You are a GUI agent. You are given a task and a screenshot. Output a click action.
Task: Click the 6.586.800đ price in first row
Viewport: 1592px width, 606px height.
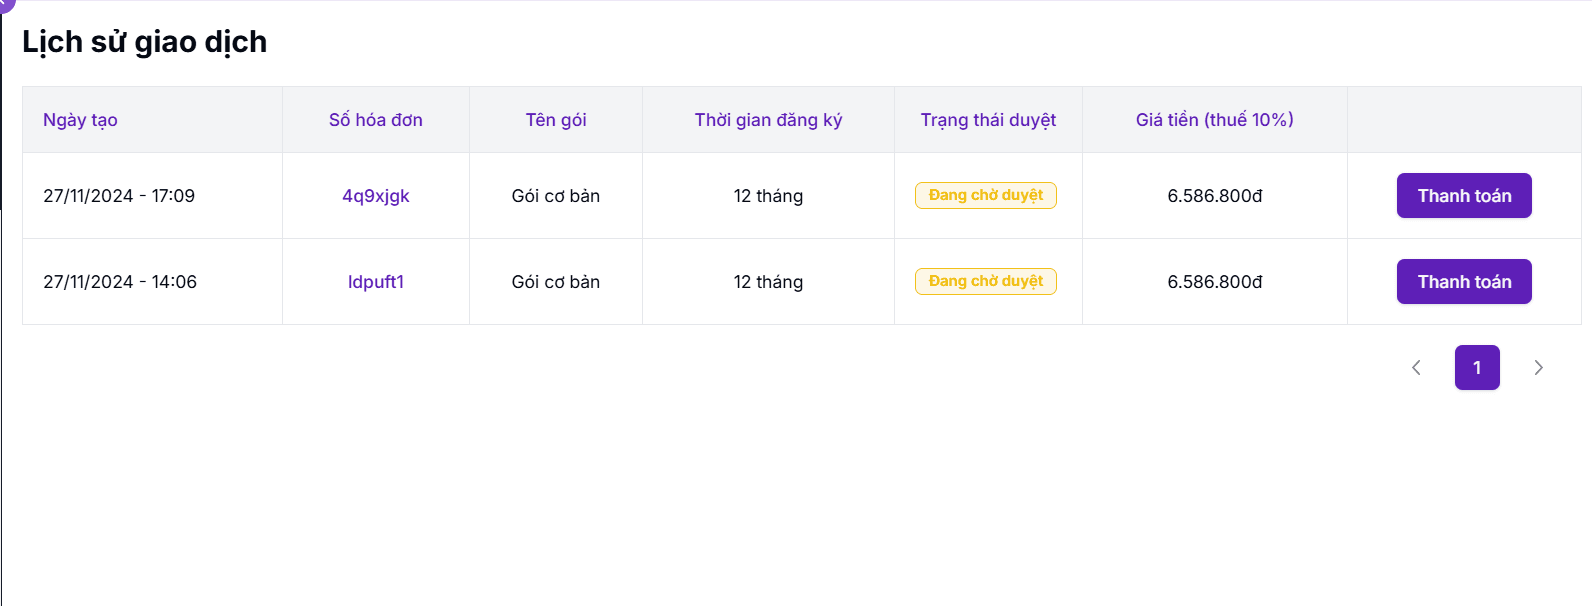tap(1215, 196)
